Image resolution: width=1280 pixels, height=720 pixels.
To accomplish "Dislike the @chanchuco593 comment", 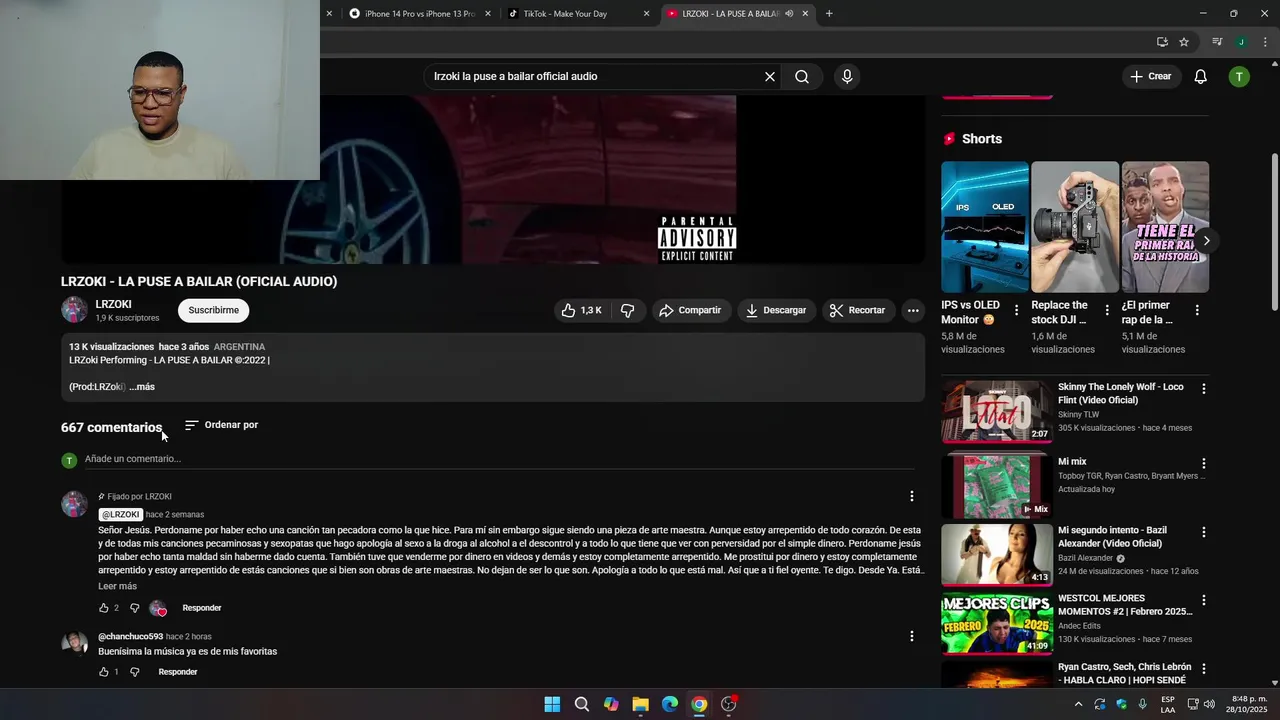I will pyautogui.click(x=135, y=672).
